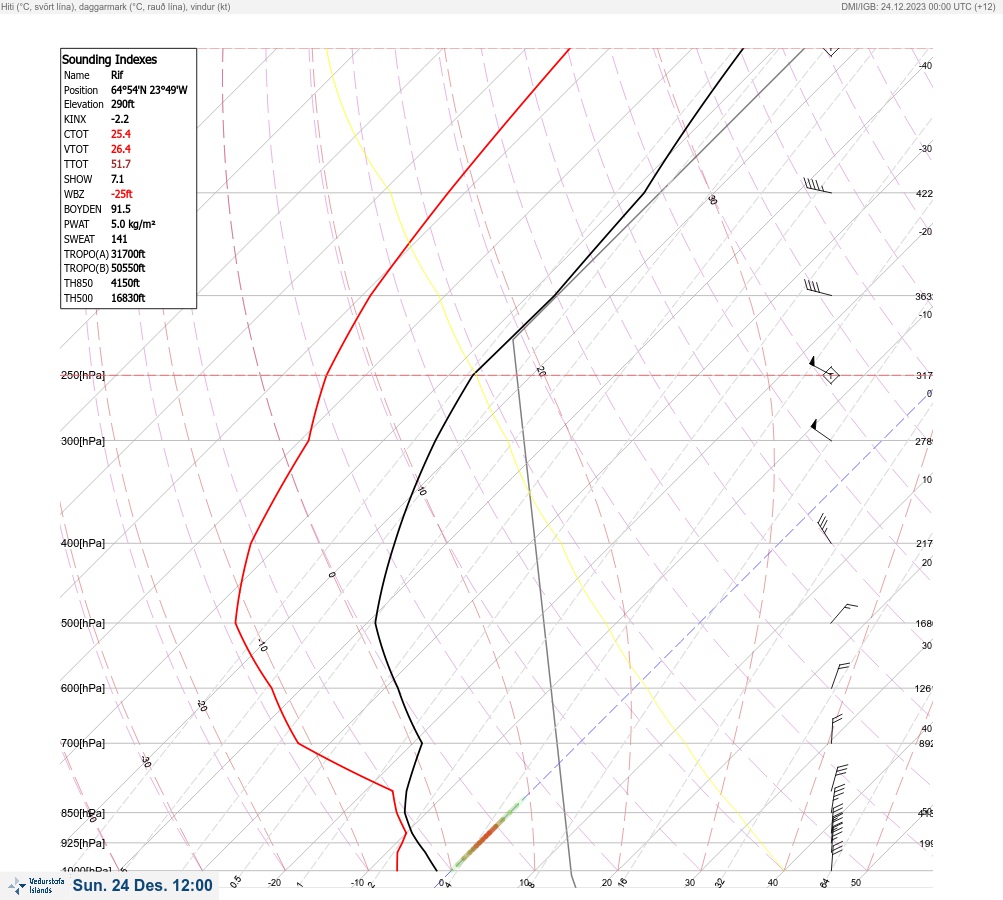1003x900 pixels.
Task: Click the '400[hPa]' pressure level label
Action: pyautogui.click(x=83, y=543)
